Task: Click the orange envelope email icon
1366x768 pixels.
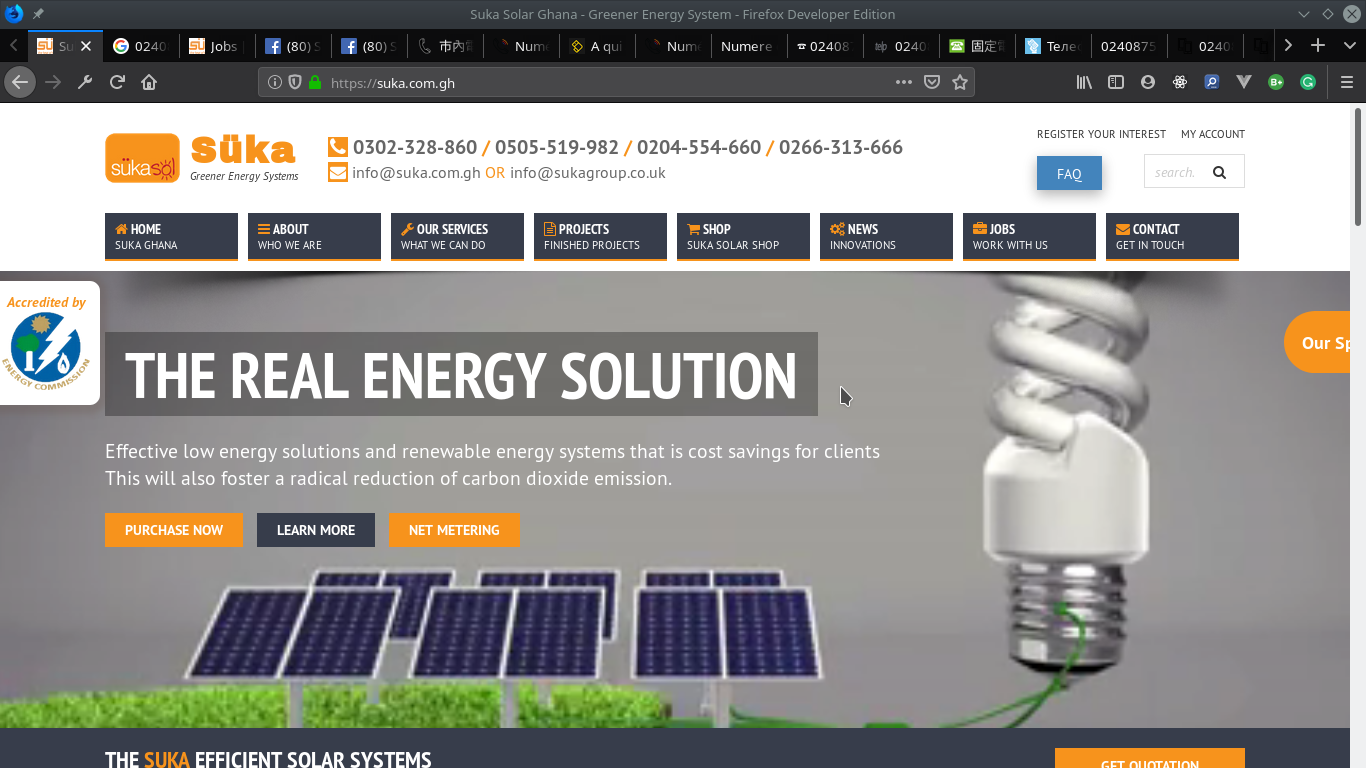Action: point(338,173)
